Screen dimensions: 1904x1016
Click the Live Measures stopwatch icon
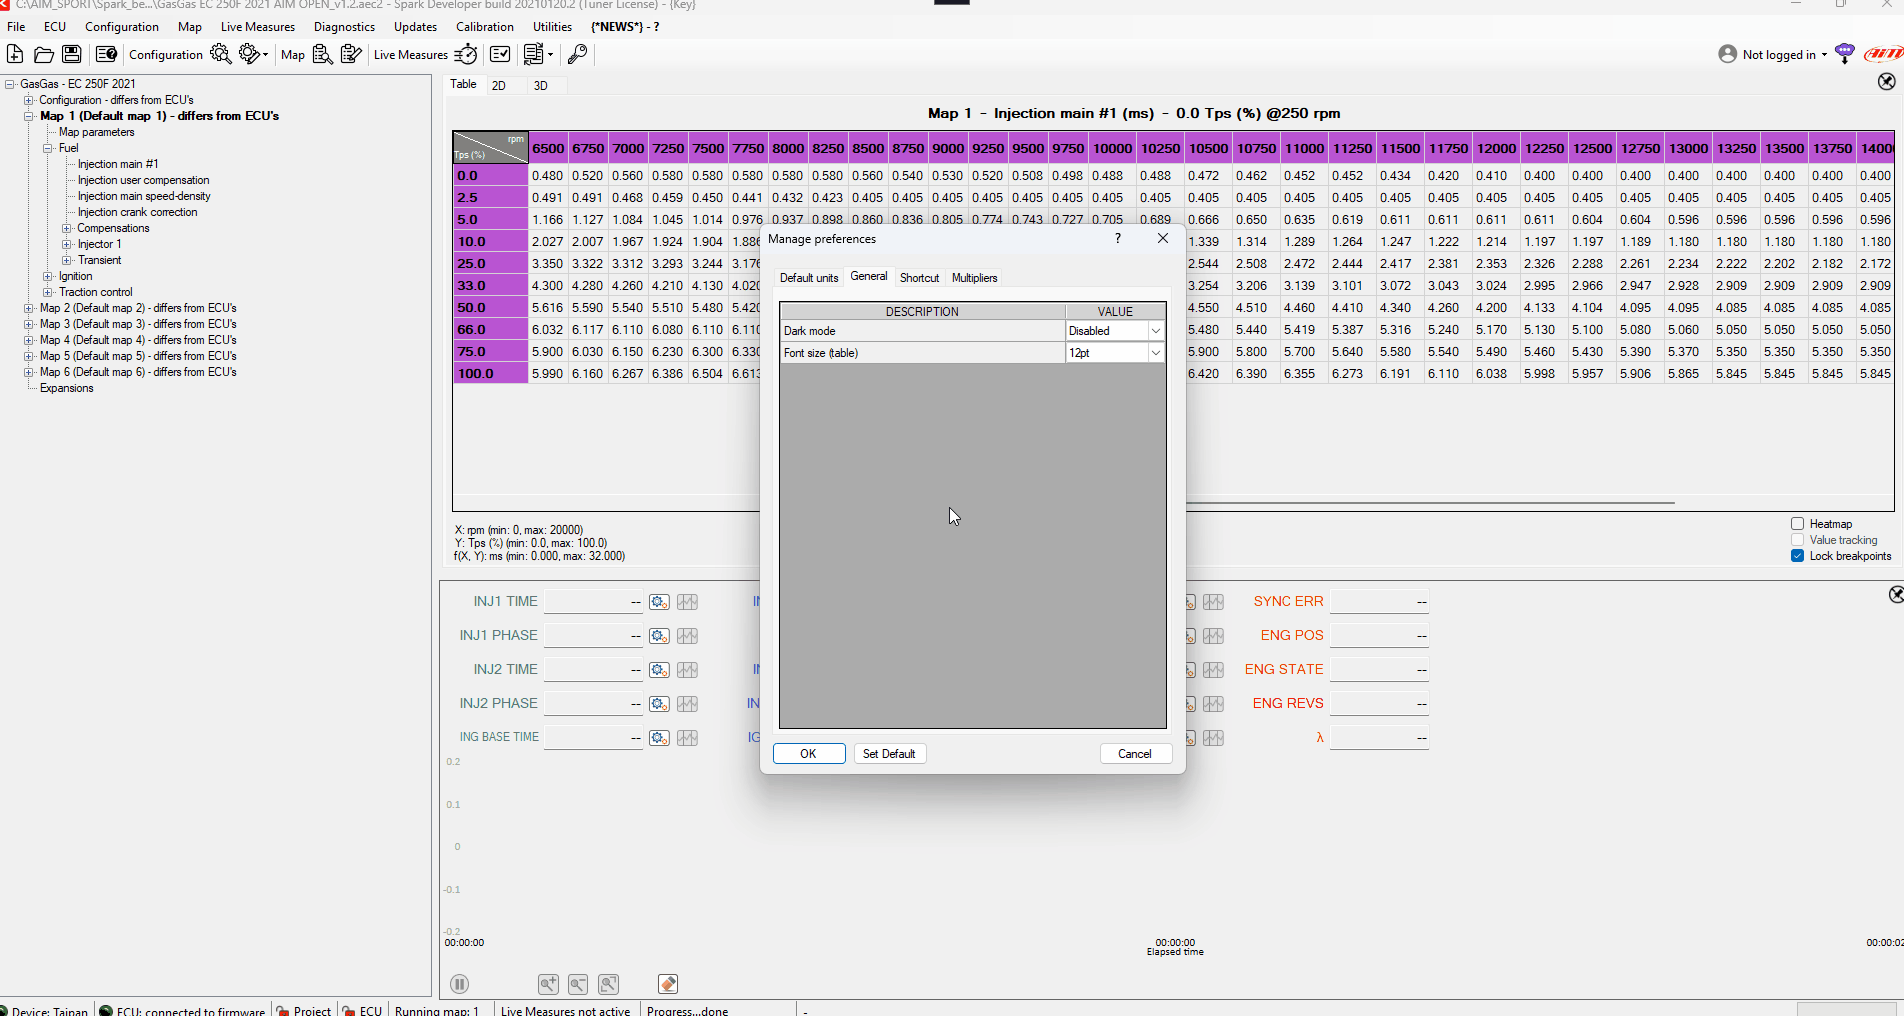466,54
